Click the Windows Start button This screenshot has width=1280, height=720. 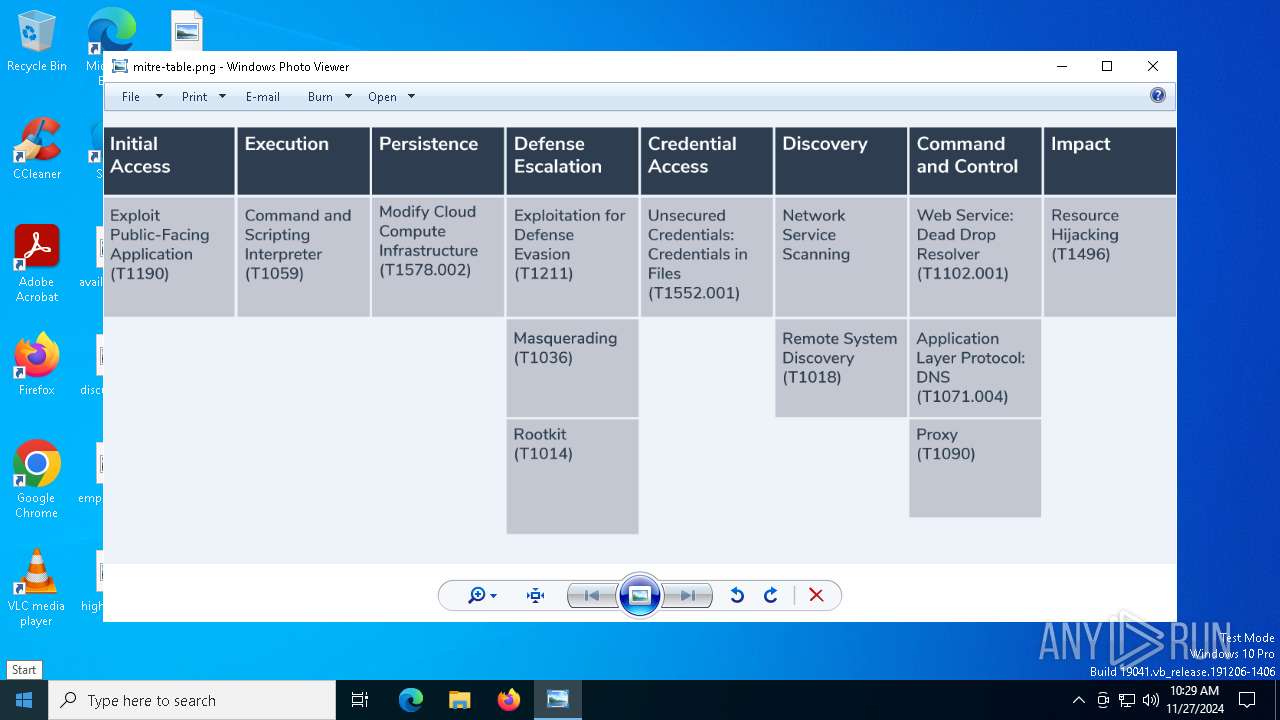coord(24,700)
